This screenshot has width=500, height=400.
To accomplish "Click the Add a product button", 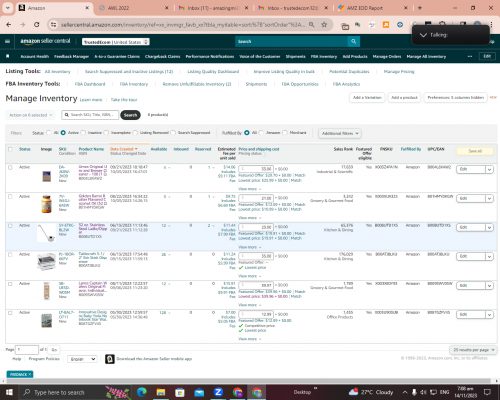I will pyautogui.click(x=404, y=98).
